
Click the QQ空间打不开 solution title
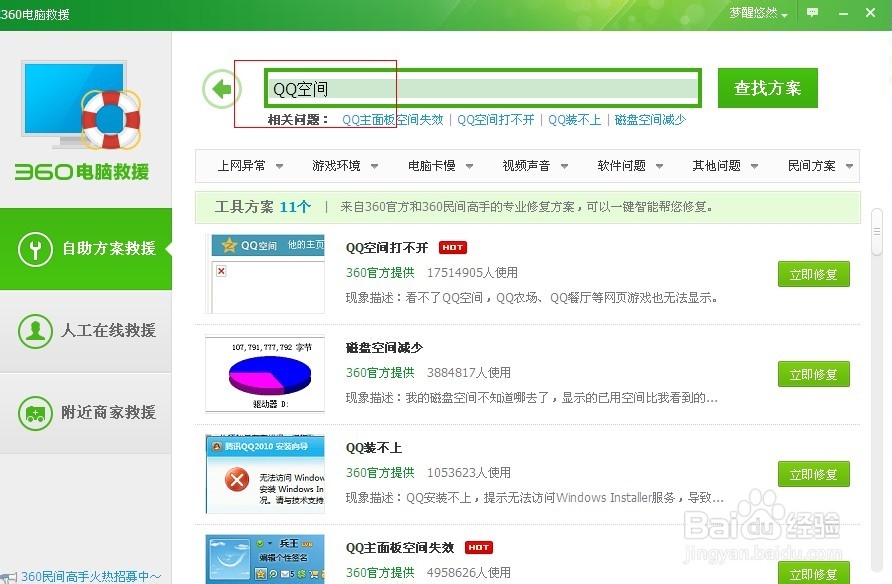[387, 247]
